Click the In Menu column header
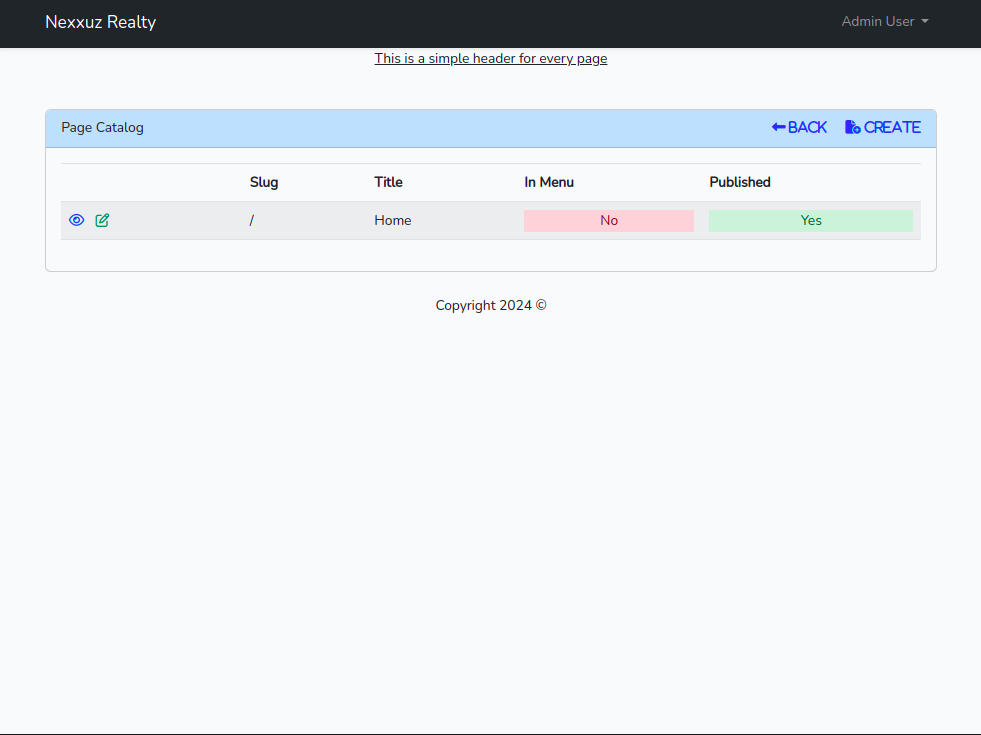Image resolution: width=981 pixels, height=735 pixels. 549,182
